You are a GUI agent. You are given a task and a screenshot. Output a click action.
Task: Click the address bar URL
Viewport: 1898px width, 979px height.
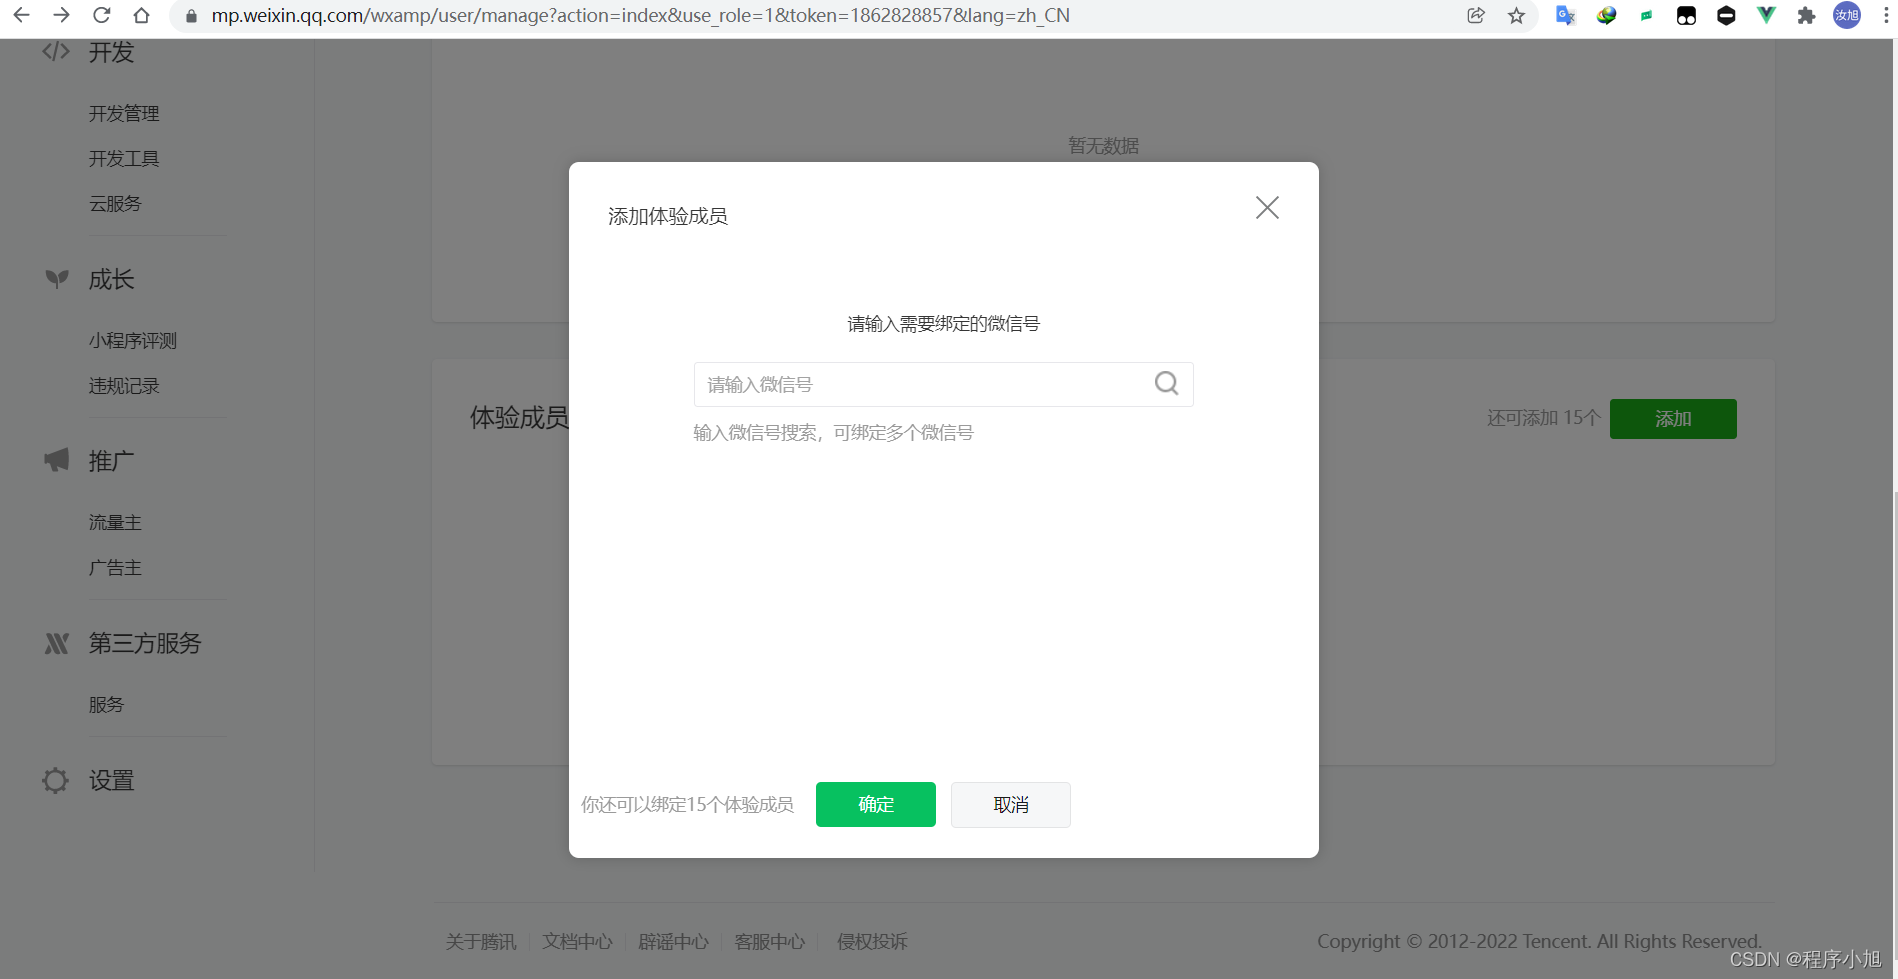point(640,15)
